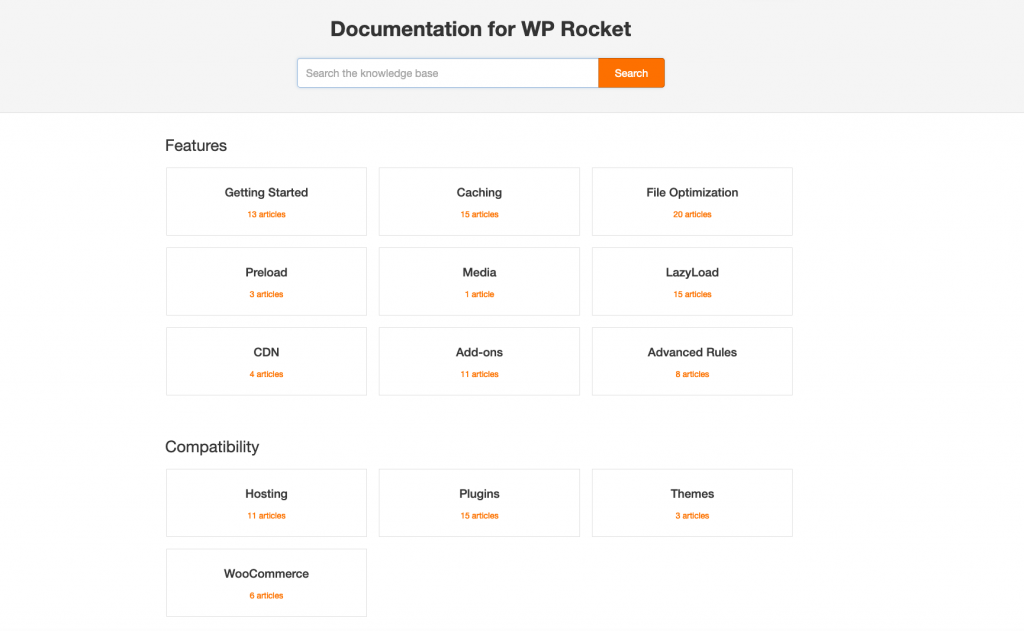This screenshot has width=1024, height=631.
Task: Open the Preload category
Action: pyautogui.click(x=265, y=272)
